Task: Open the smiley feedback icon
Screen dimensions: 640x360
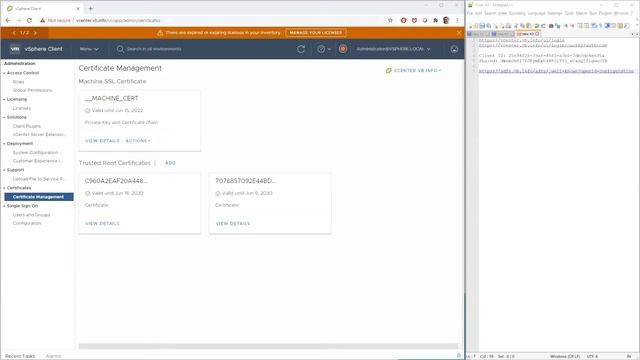Action: click(x=454, y=49)
